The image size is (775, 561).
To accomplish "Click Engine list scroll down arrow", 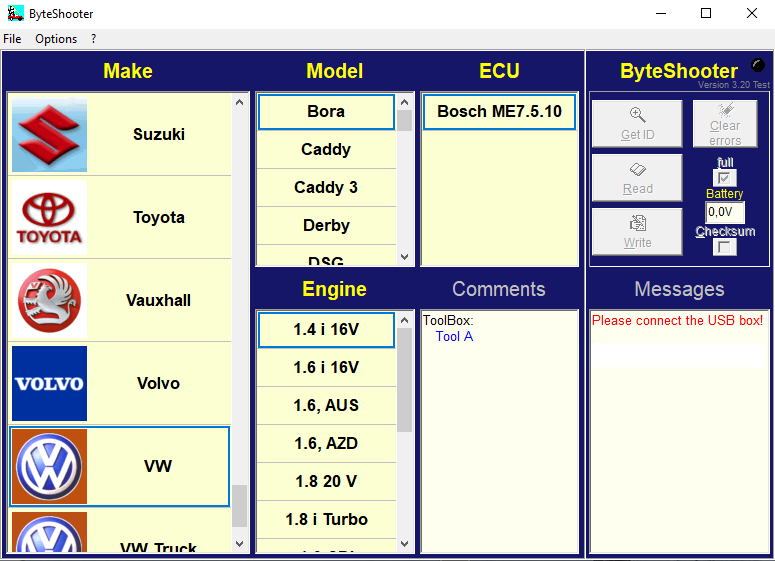I will (405, 544).
